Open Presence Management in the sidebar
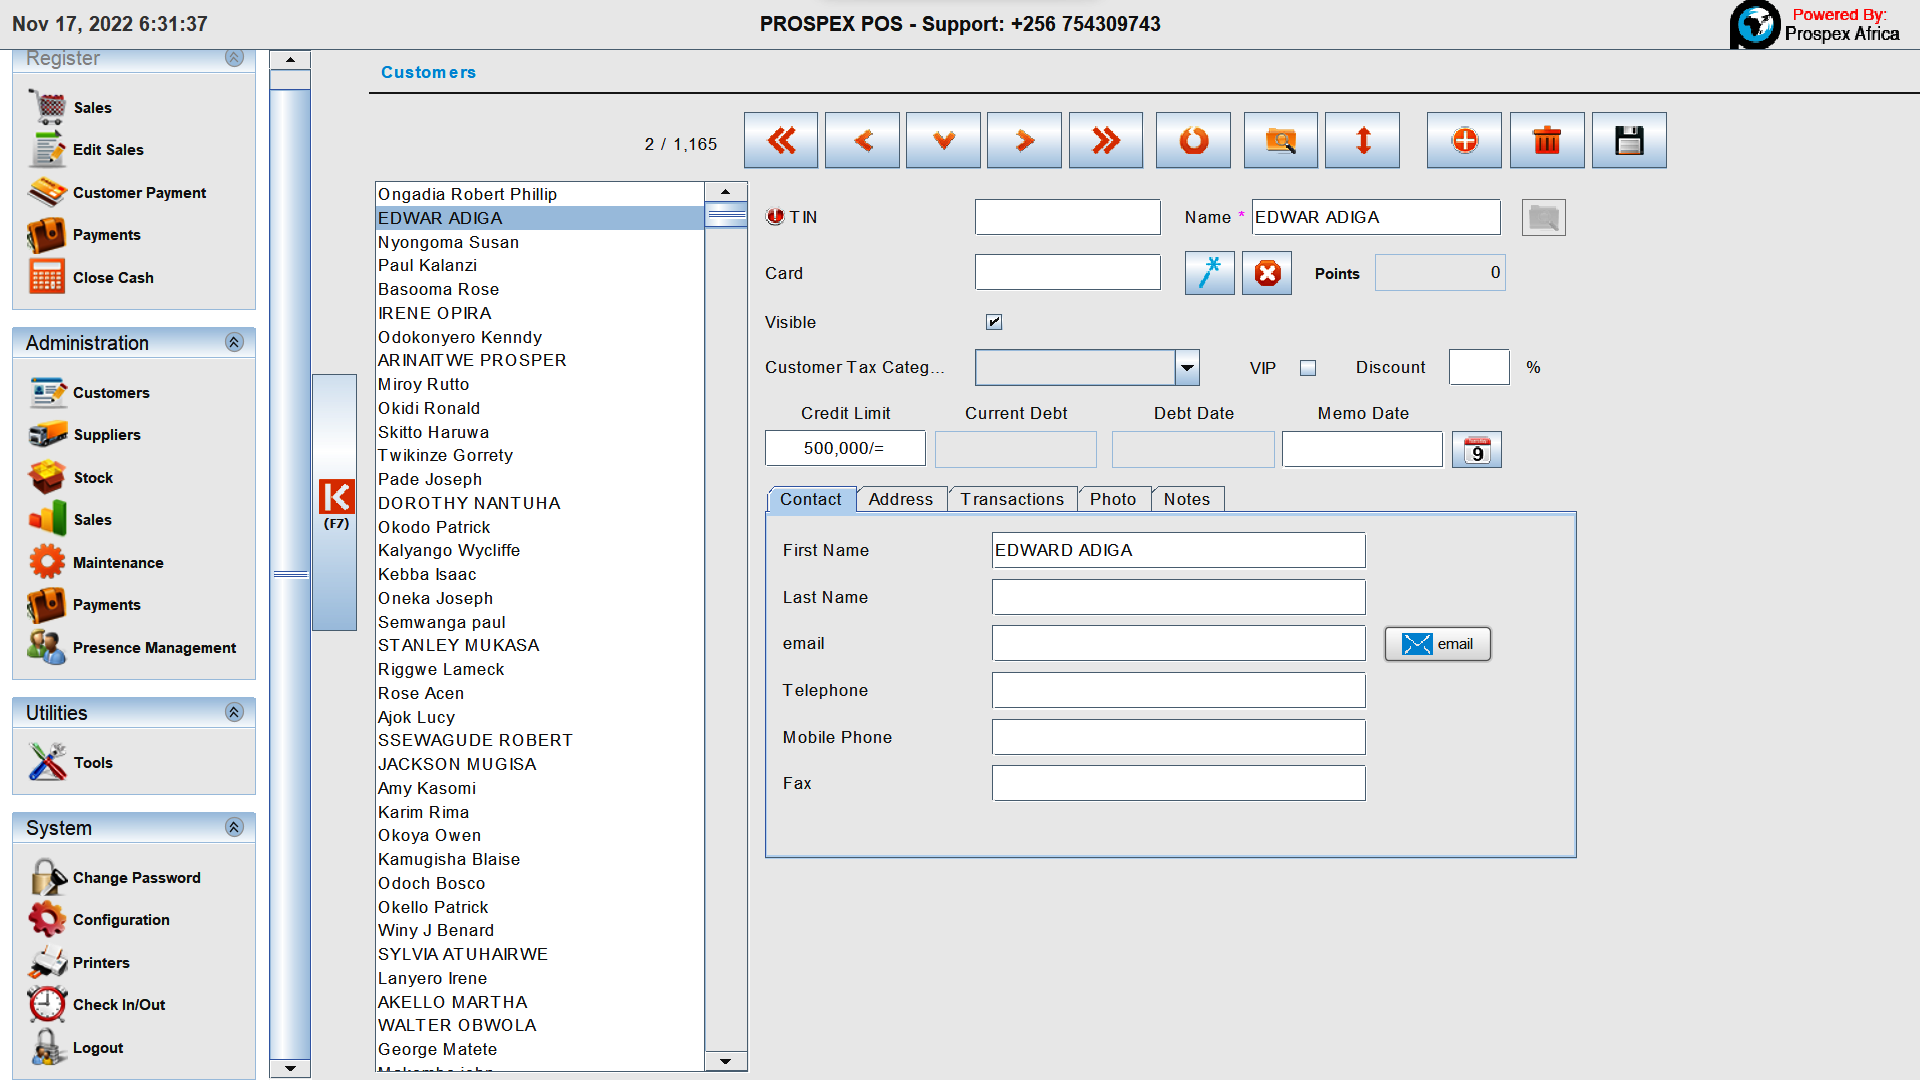Viewport: 1920px width, 1080px height. point(154,648)
